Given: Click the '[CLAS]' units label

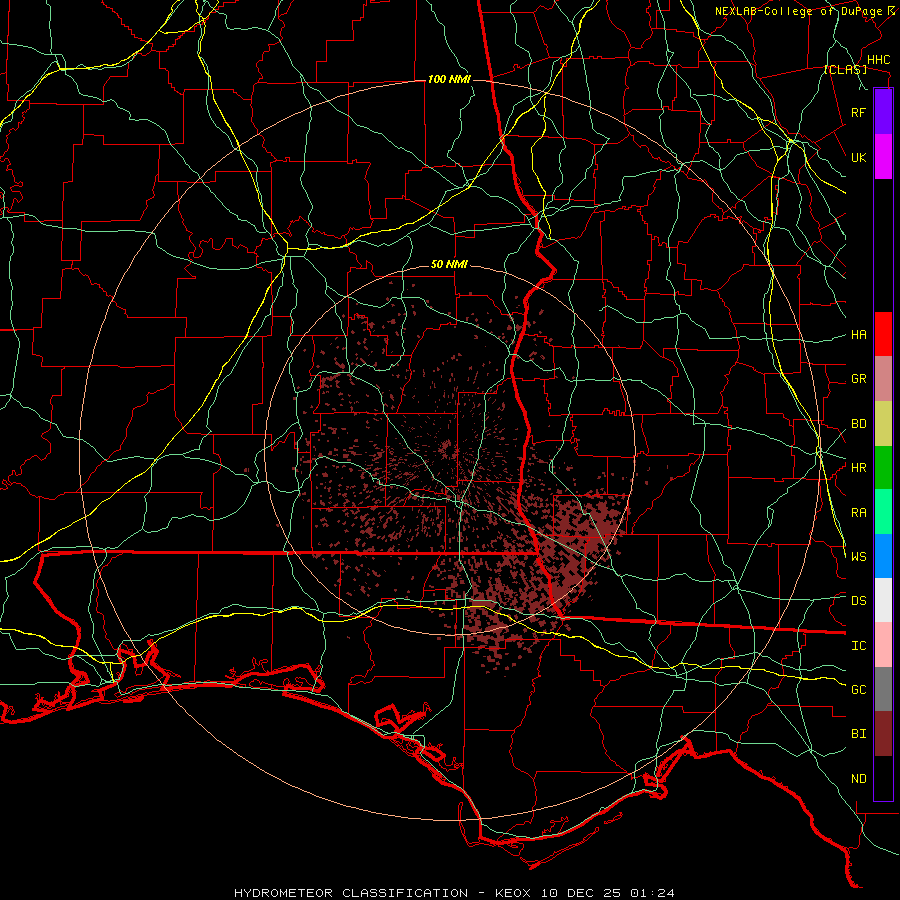Looking at the screenshot, I should click(845, 70).
